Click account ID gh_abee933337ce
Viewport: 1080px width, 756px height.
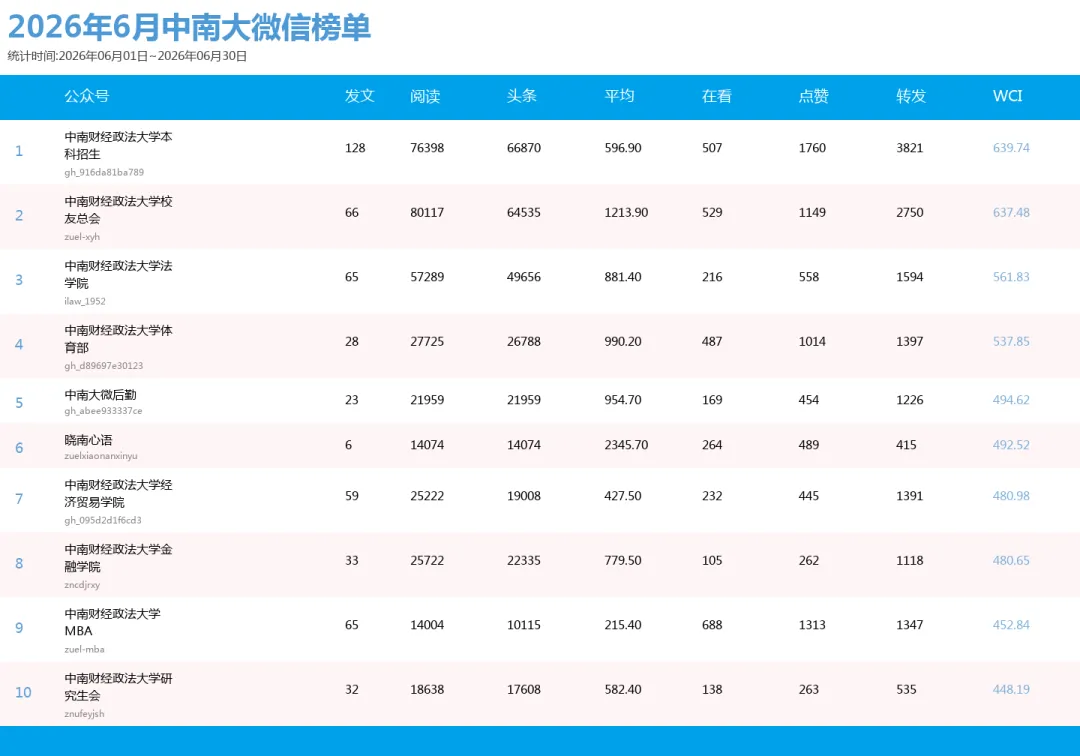103,411
